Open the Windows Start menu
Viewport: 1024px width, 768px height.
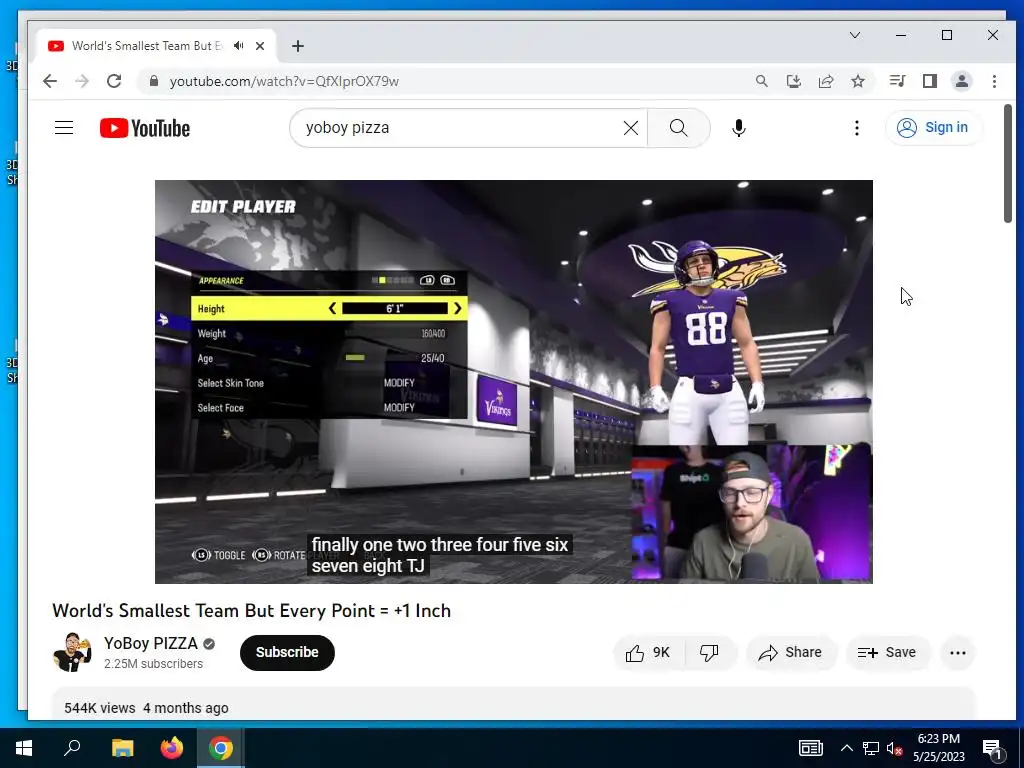24,748
